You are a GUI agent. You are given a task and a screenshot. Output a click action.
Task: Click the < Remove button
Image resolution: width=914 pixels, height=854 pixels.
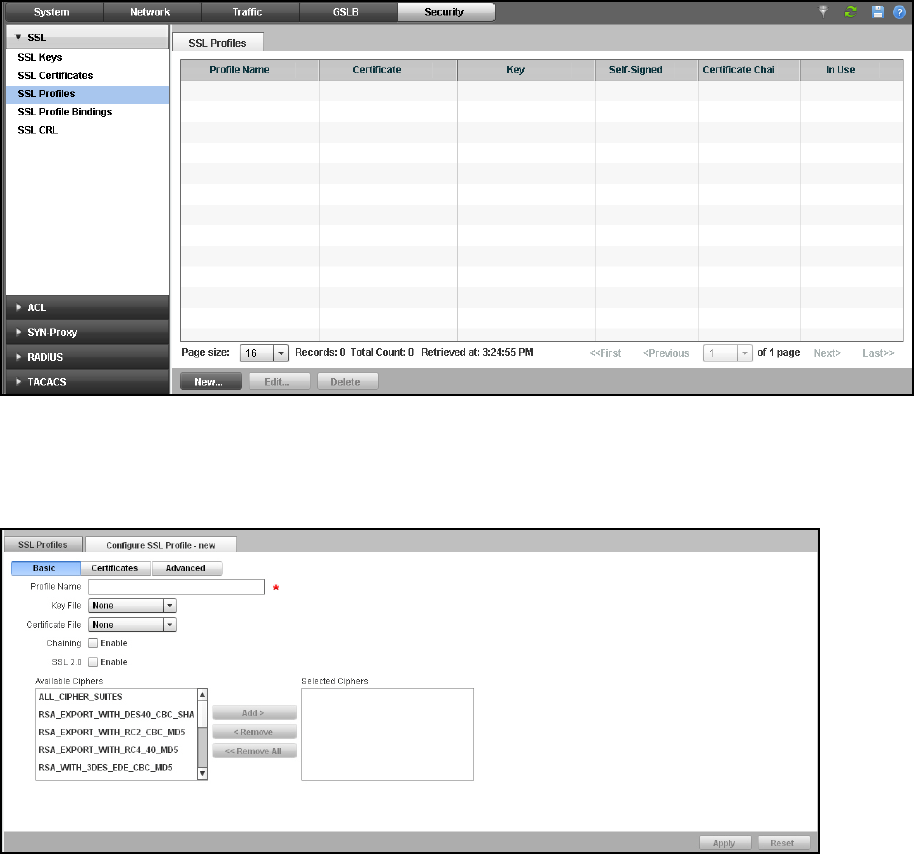tap(255, 732)
